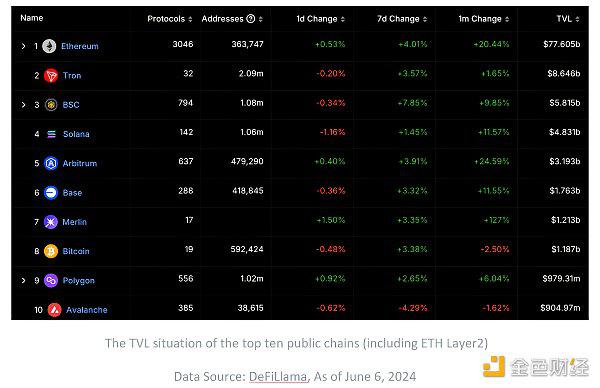The width and height of the screenshot is (600, 388).
Task: Click the BSC coin icon
Action: tap(51, 105)
